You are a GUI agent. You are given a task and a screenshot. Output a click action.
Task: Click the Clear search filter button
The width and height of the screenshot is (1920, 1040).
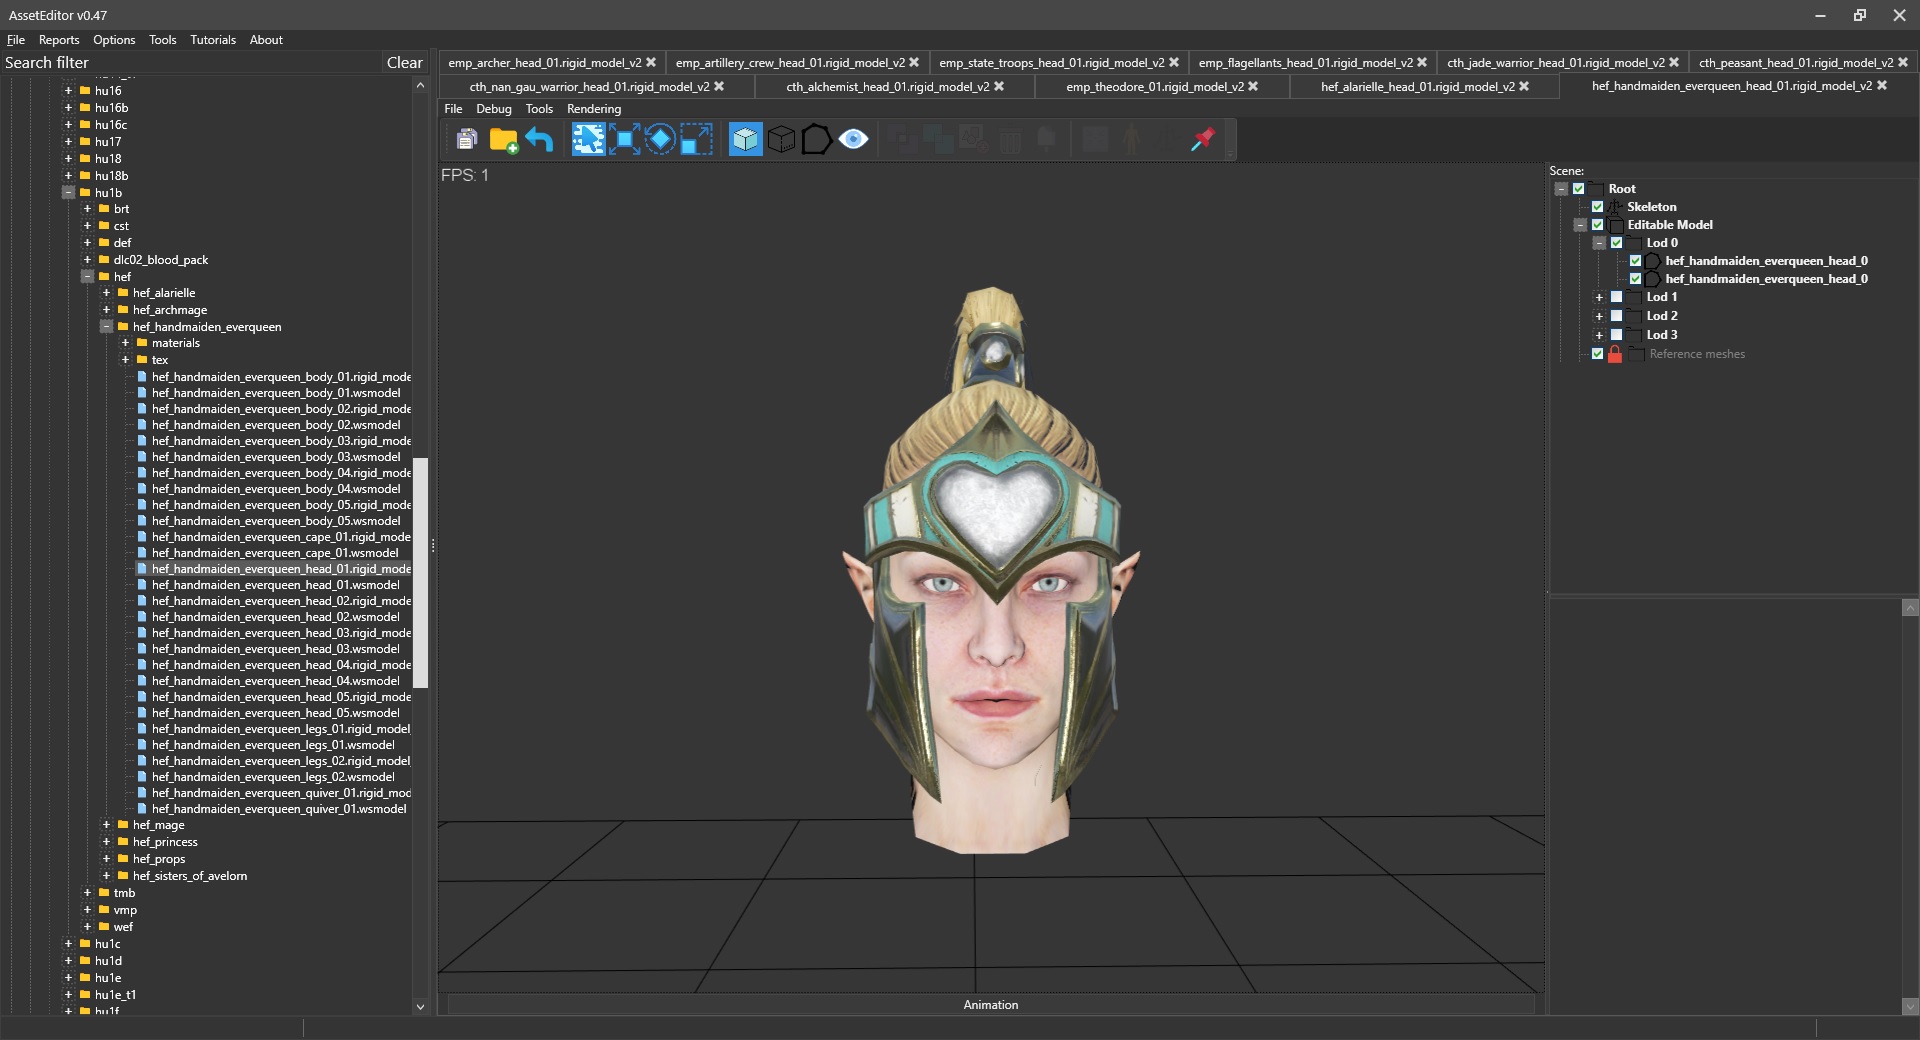[404, 62]
